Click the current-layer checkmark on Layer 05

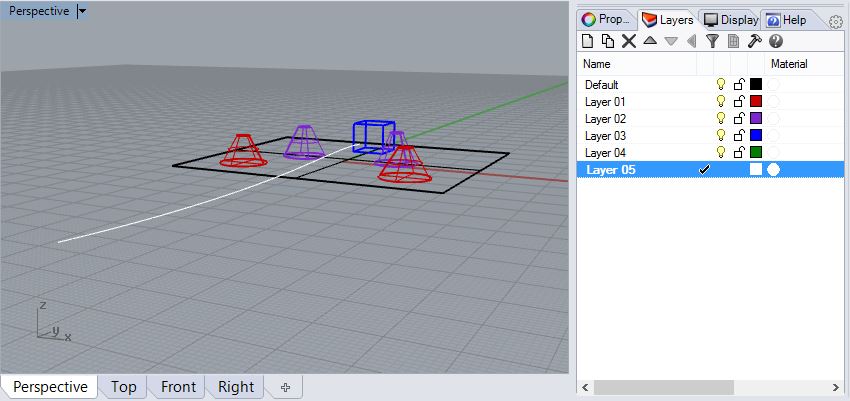(x=704, y=170)
